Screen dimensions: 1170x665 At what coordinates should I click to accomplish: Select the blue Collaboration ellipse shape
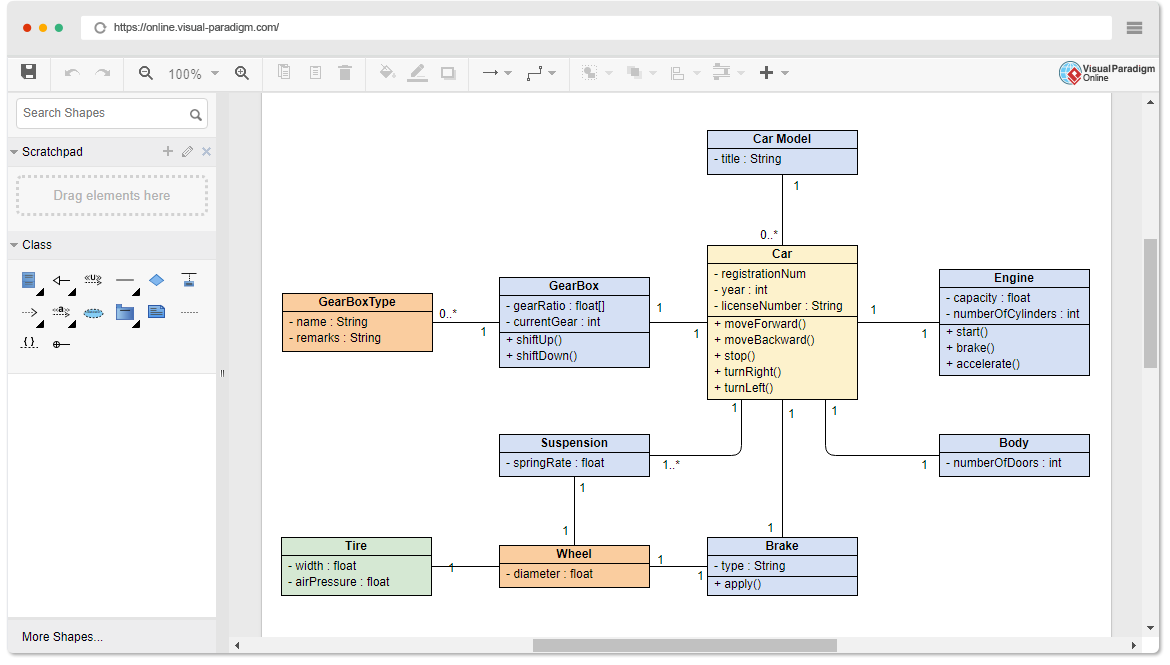(x=93, y=313)
